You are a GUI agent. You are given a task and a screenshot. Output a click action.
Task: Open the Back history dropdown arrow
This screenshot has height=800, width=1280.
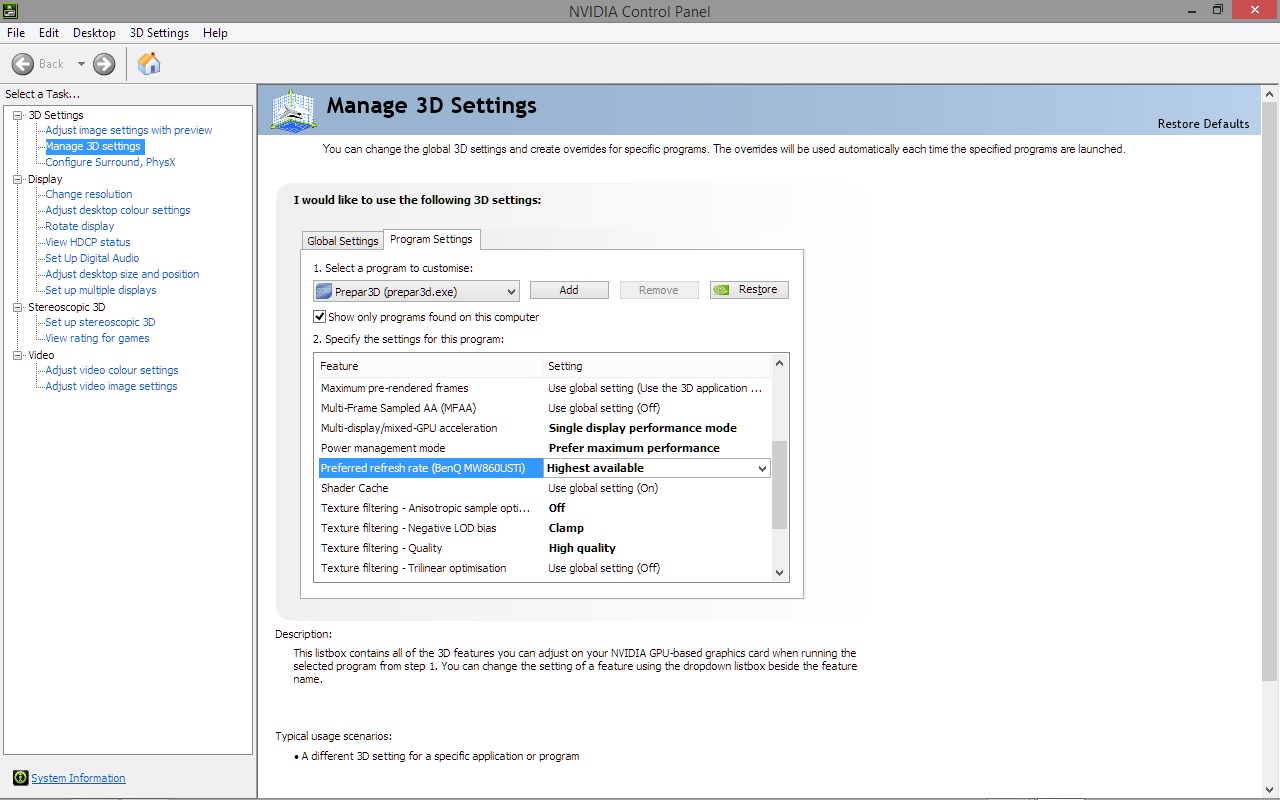tap(81, 64)
